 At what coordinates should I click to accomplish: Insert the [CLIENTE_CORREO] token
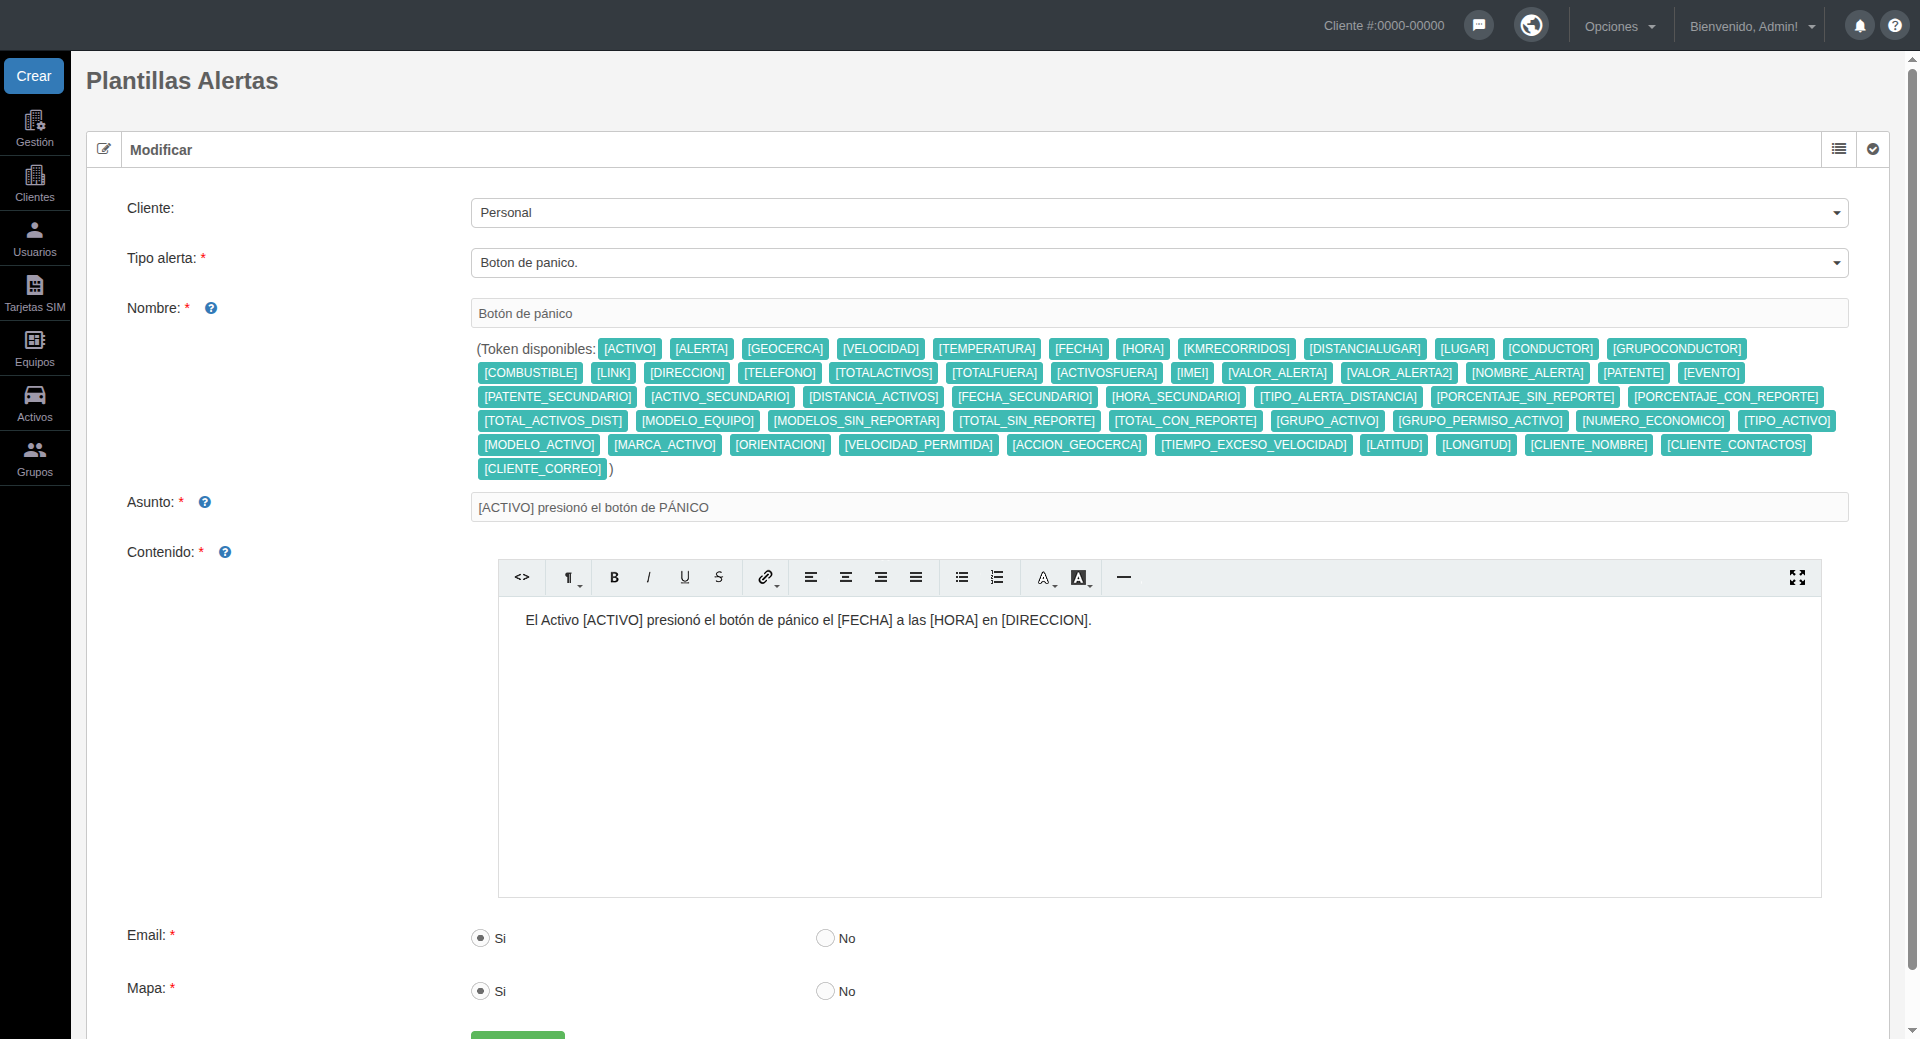click(543, 469)
